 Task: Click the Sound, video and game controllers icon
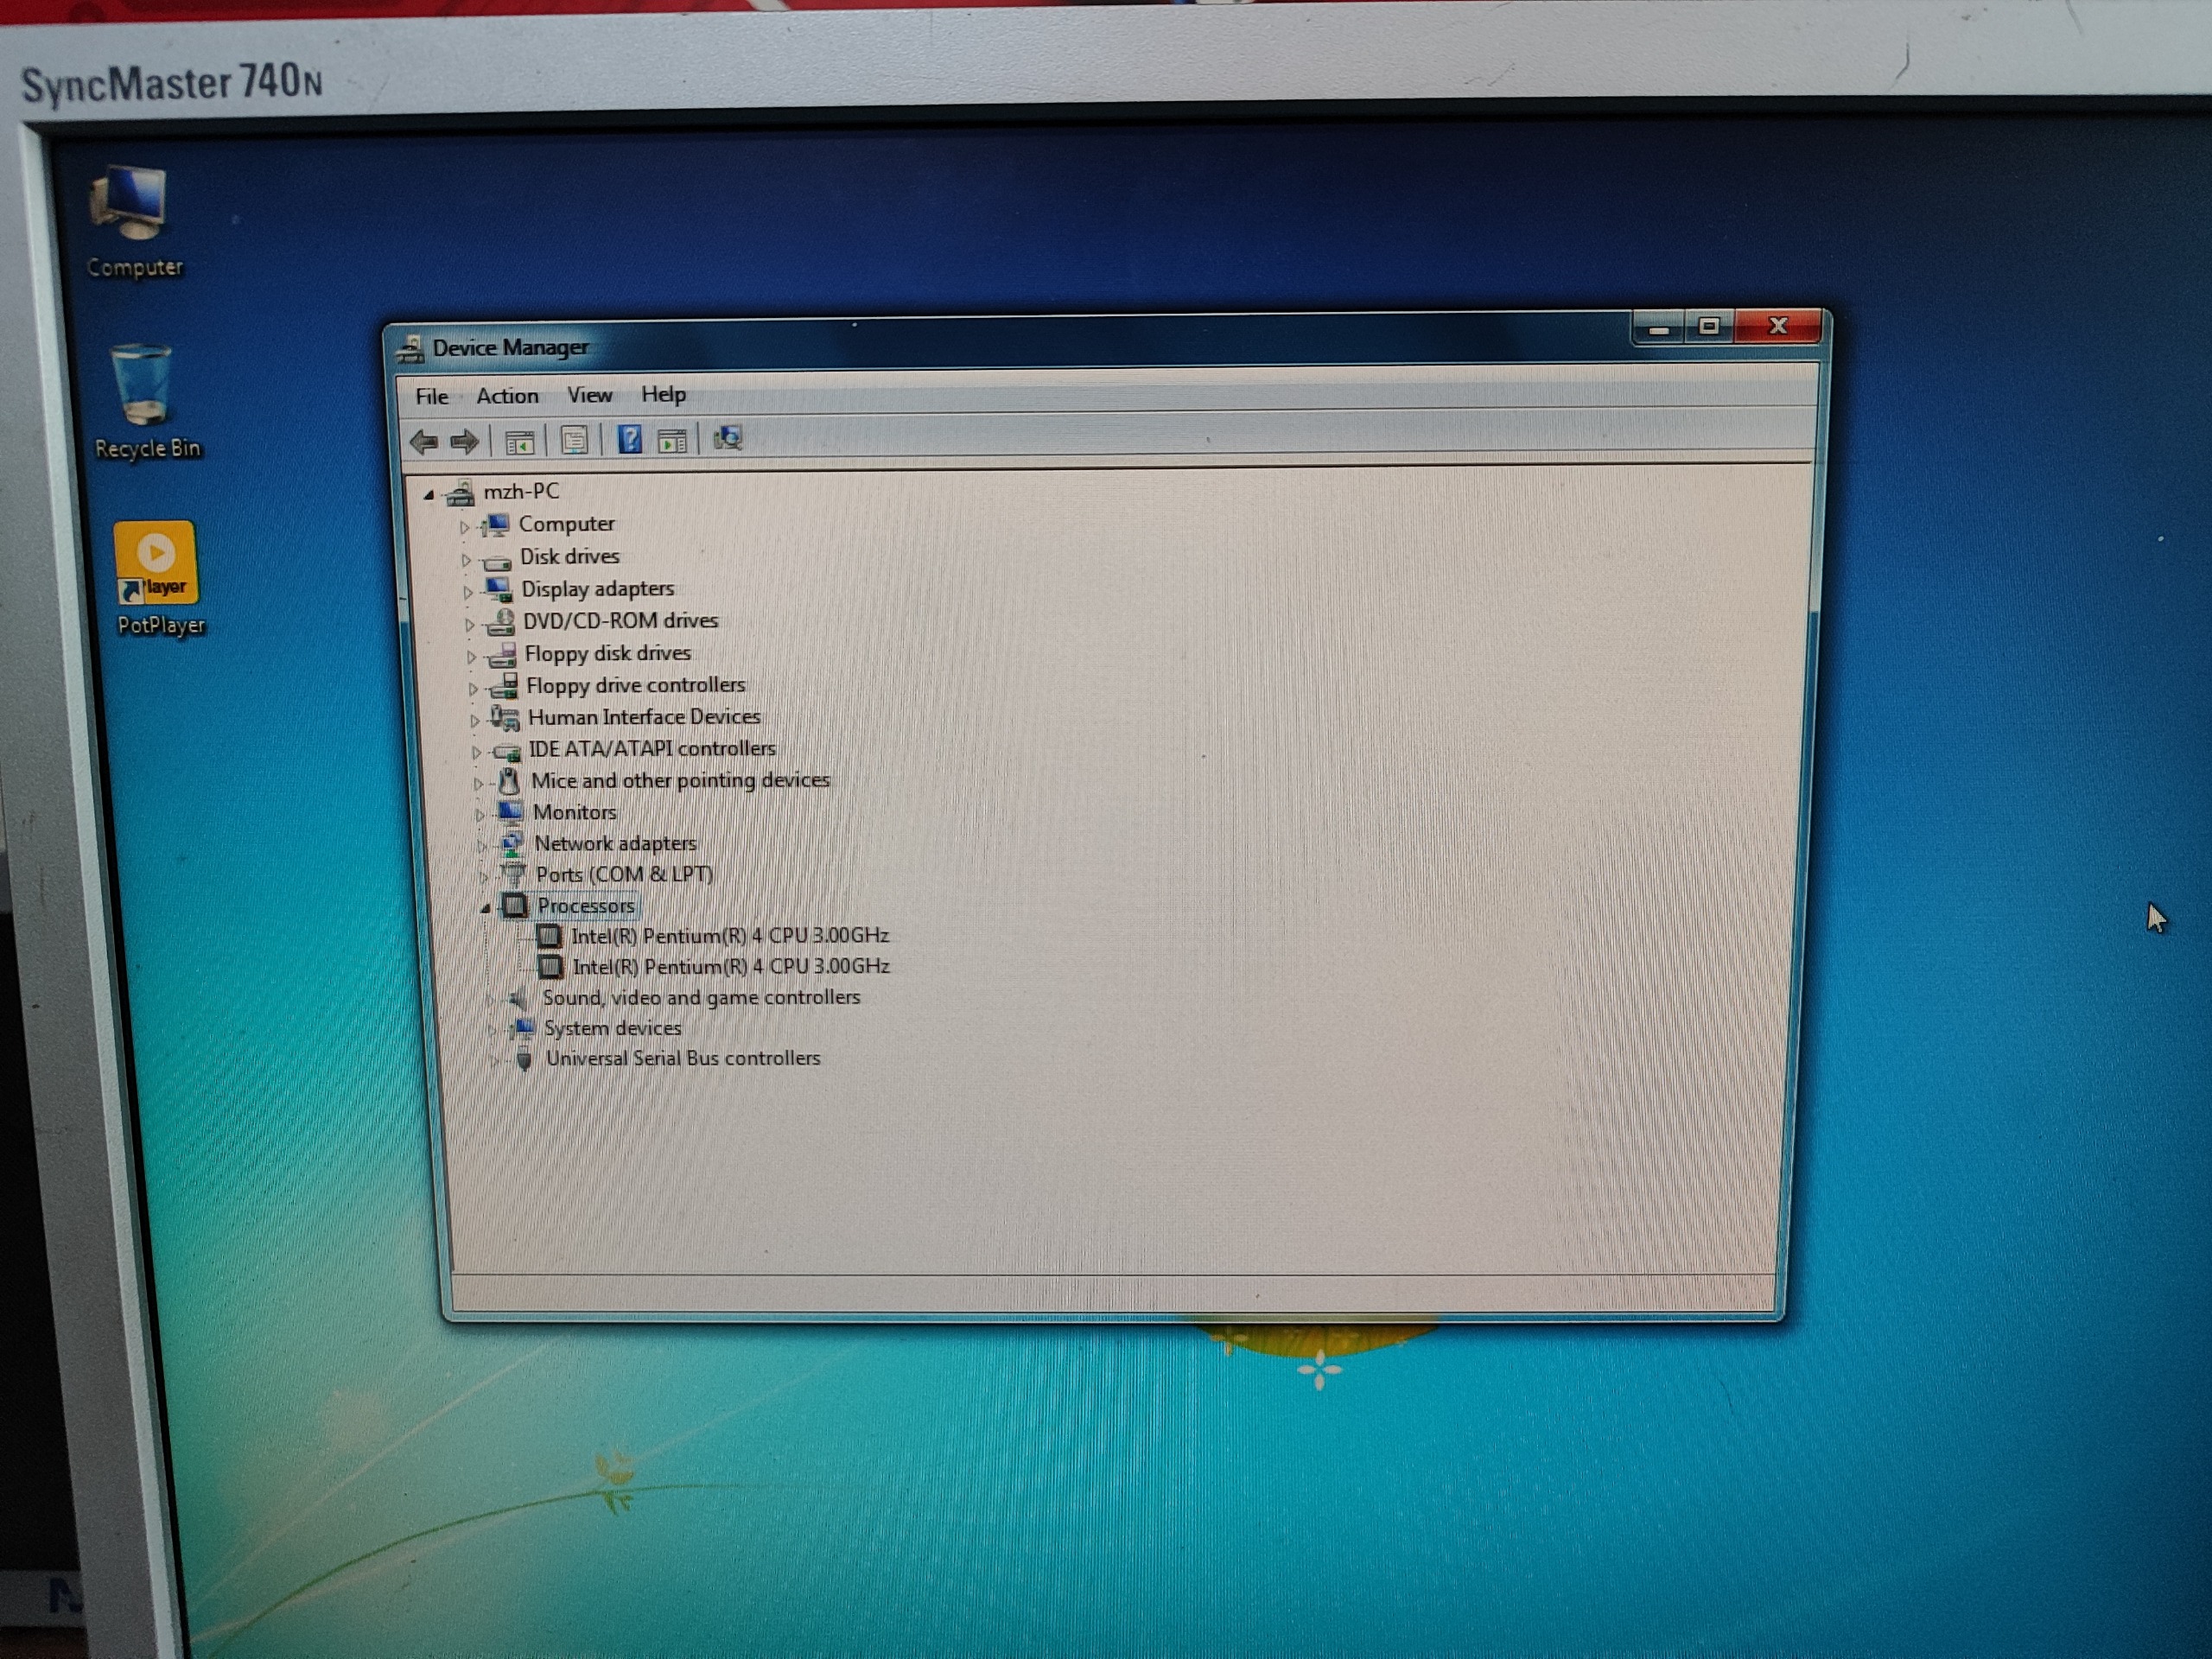point(518,998)
